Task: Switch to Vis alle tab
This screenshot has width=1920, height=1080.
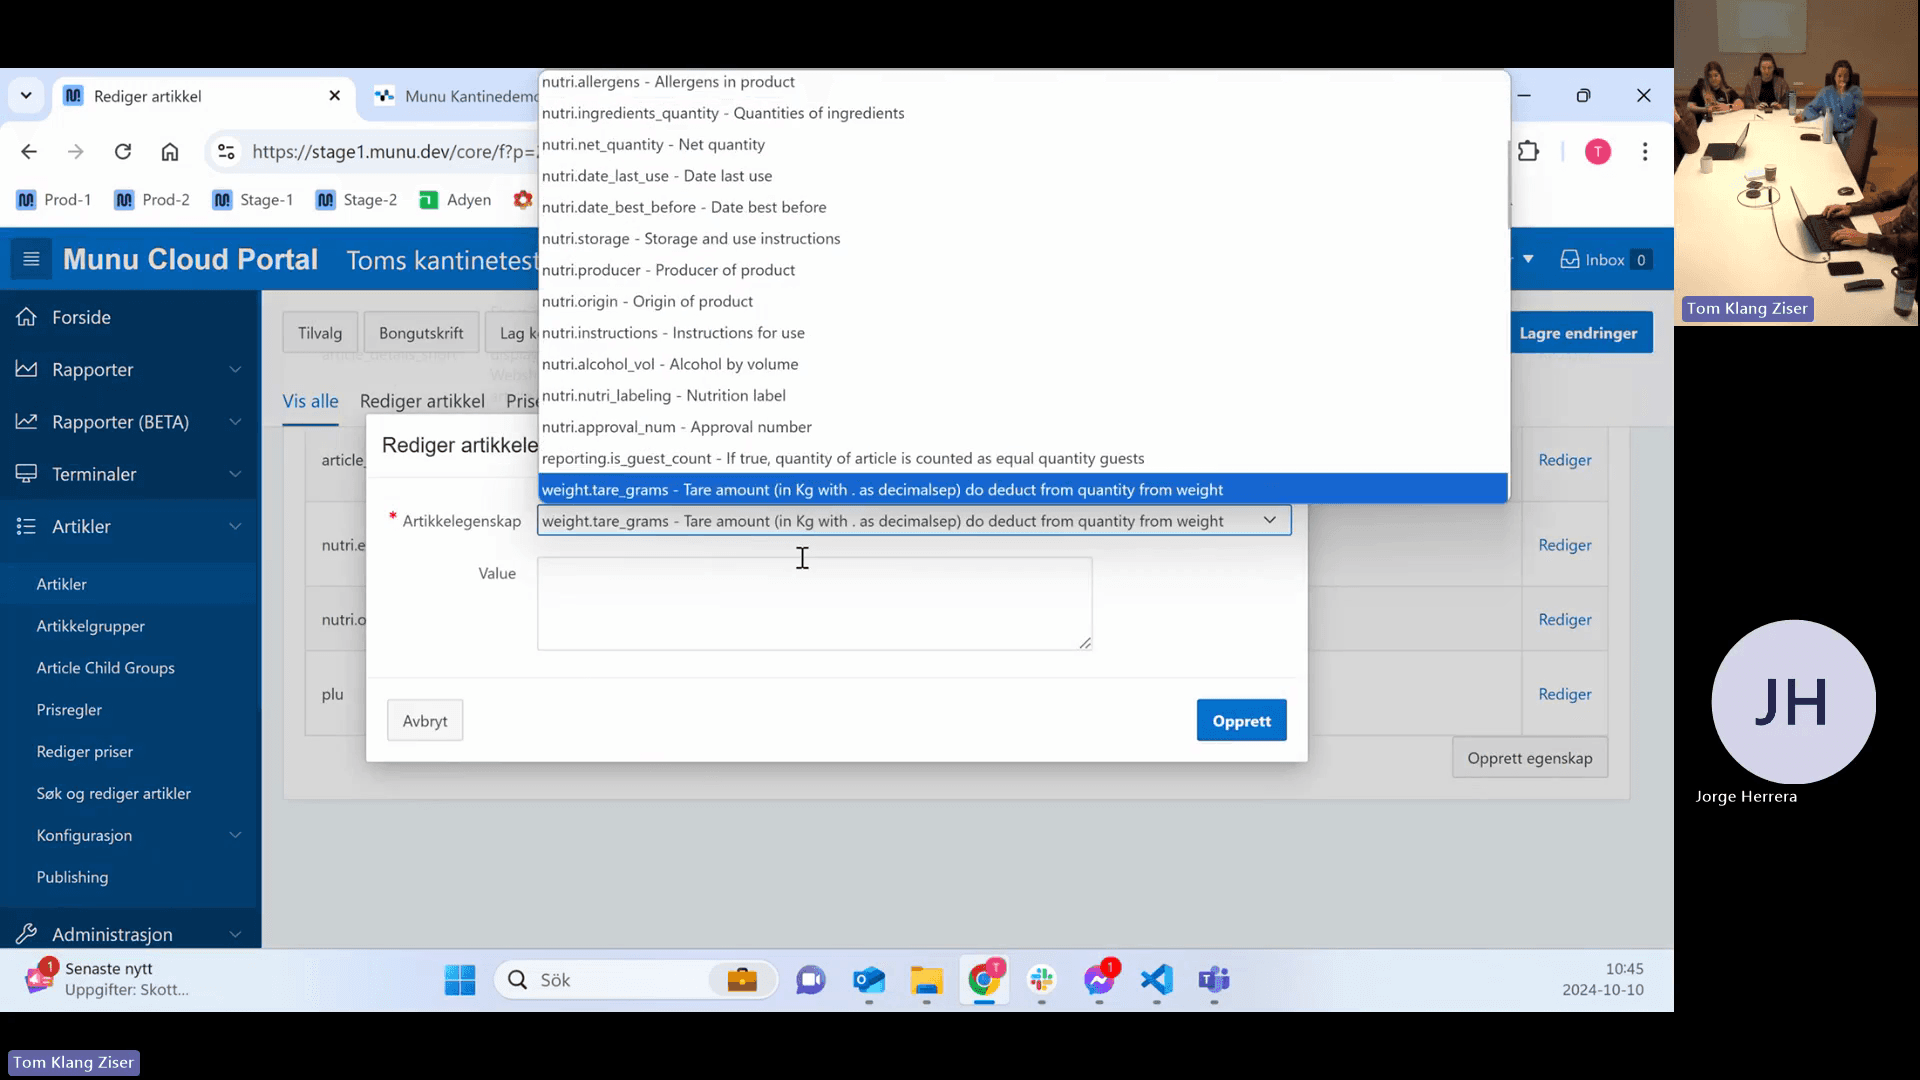Action: tap(310, 401)
